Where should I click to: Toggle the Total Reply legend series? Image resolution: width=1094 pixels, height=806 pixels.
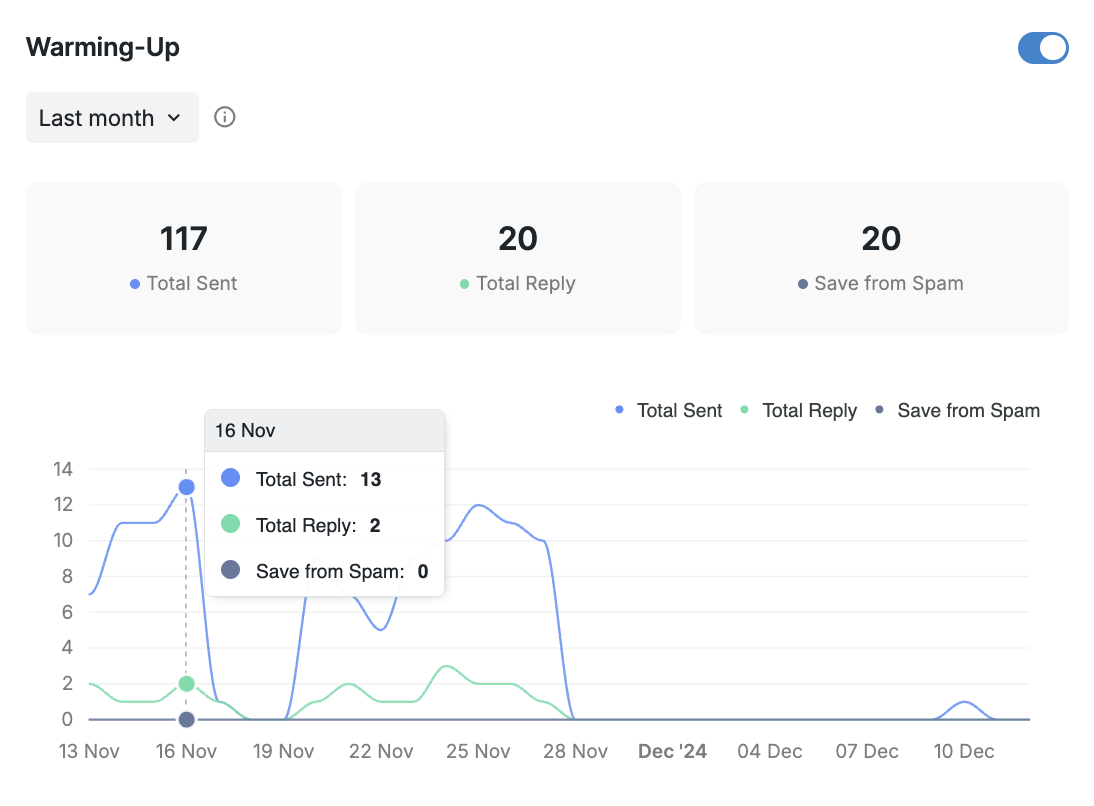click(798, 410)
